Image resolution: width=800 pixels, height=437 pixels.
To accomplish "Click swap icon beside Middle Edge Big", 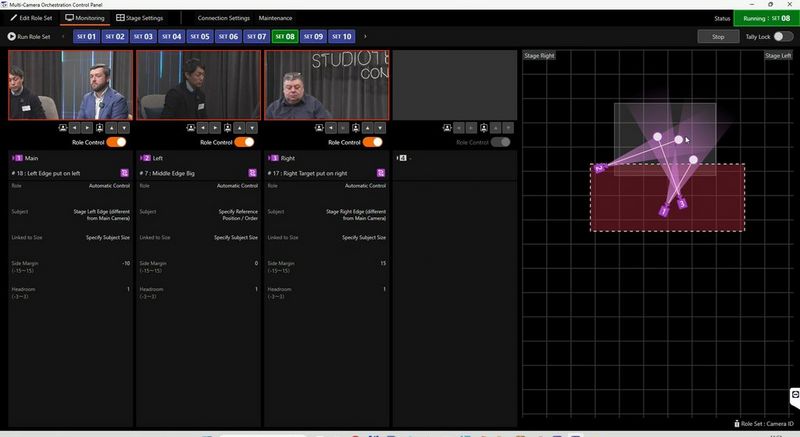I will point(252,173).
